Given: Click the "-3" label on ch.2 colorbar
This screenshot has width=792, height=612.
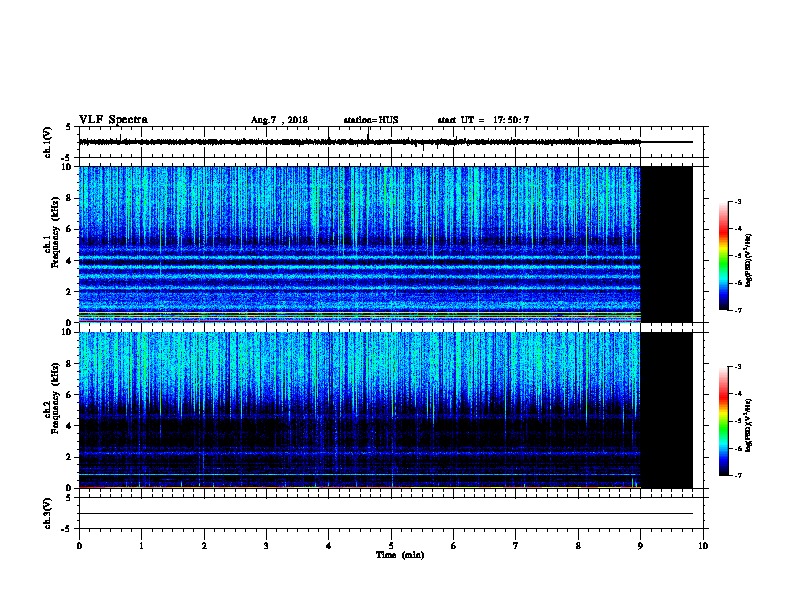Looking at the screenshot, I should pyautogui.click(x=737, y=367).
